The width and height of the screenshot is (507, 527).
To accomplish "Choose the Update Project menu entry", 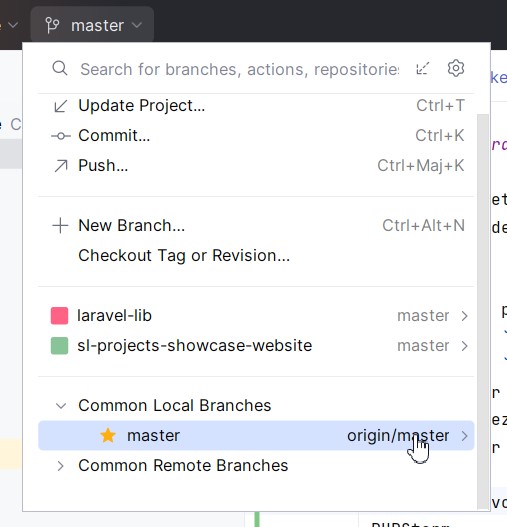I will pos(256,106).
